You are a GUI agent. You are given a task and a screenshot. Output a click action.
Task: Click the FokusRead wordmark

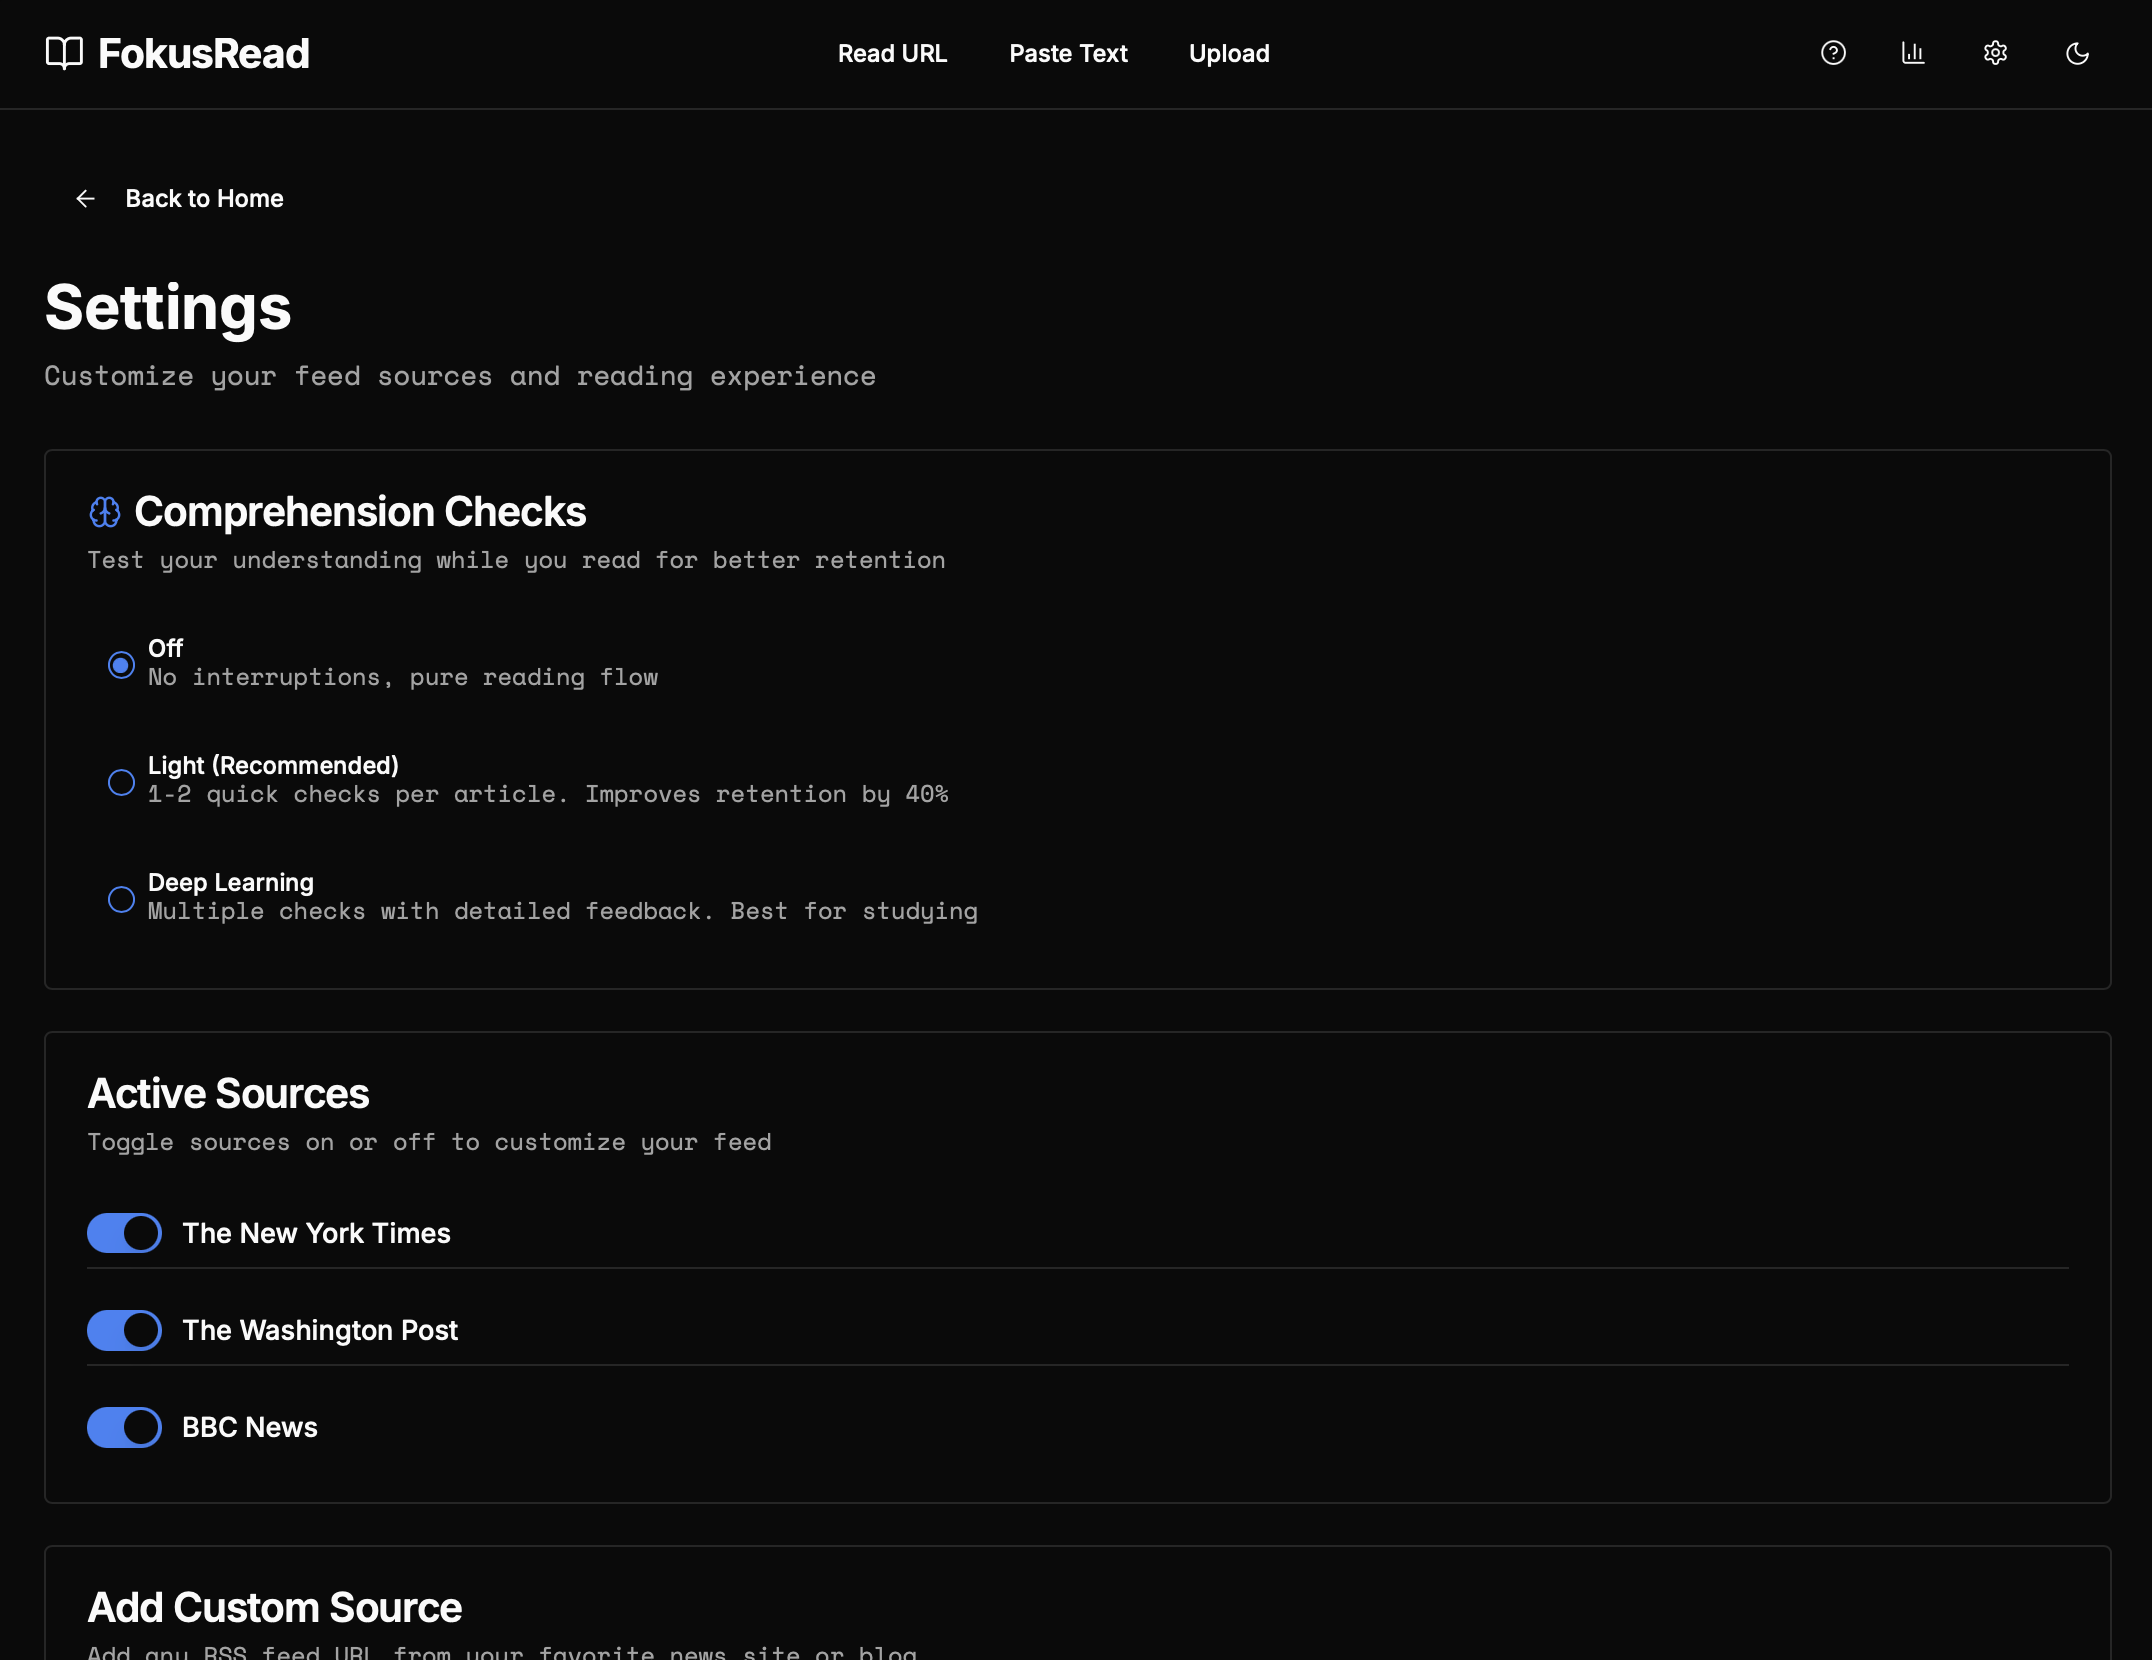tap(203, 52)
